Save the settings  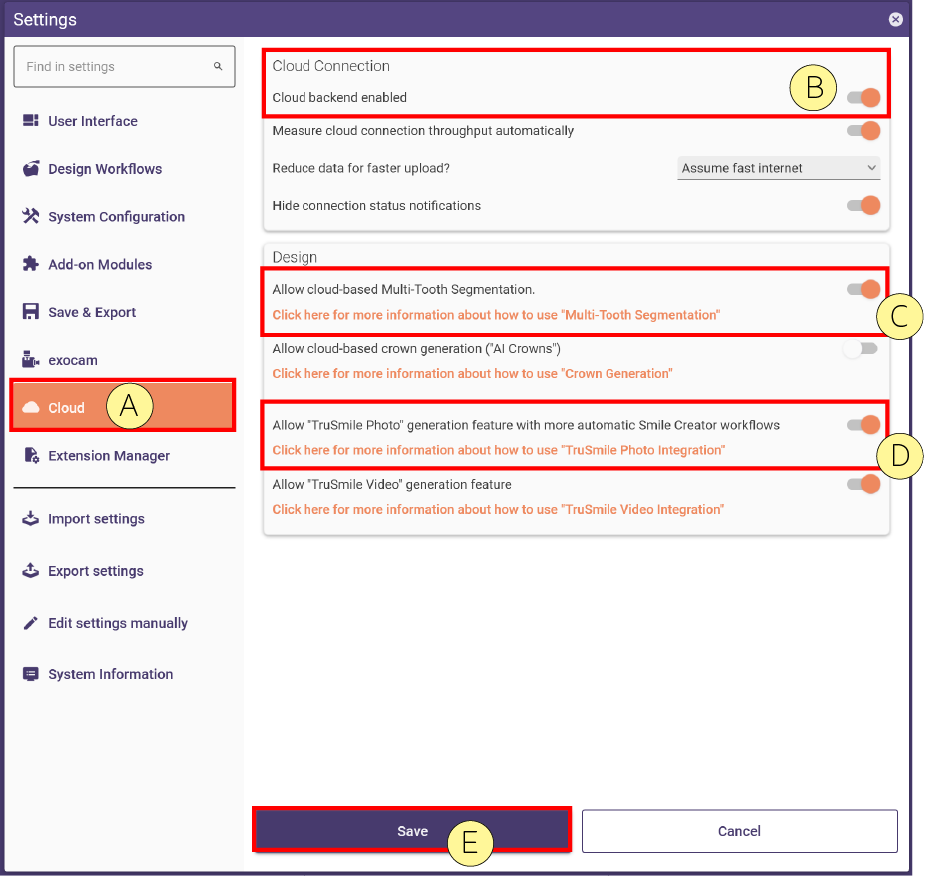click(412, 831)
